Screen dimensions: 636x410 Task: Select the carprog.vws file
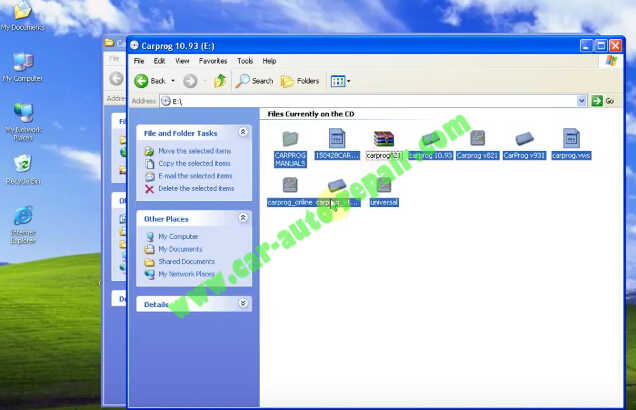click(571, 144)
